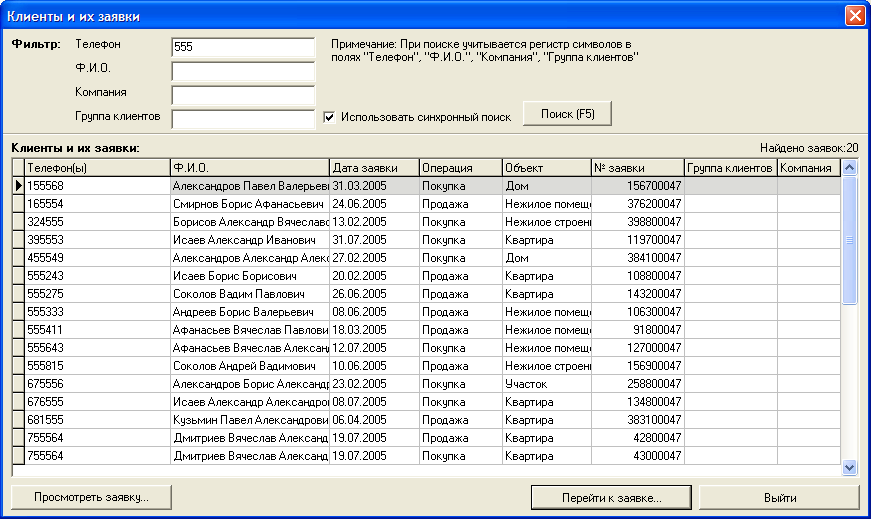Click date cell 06.04.2005
This screenshot has width=871, height=519.
(x=374, y=420)
